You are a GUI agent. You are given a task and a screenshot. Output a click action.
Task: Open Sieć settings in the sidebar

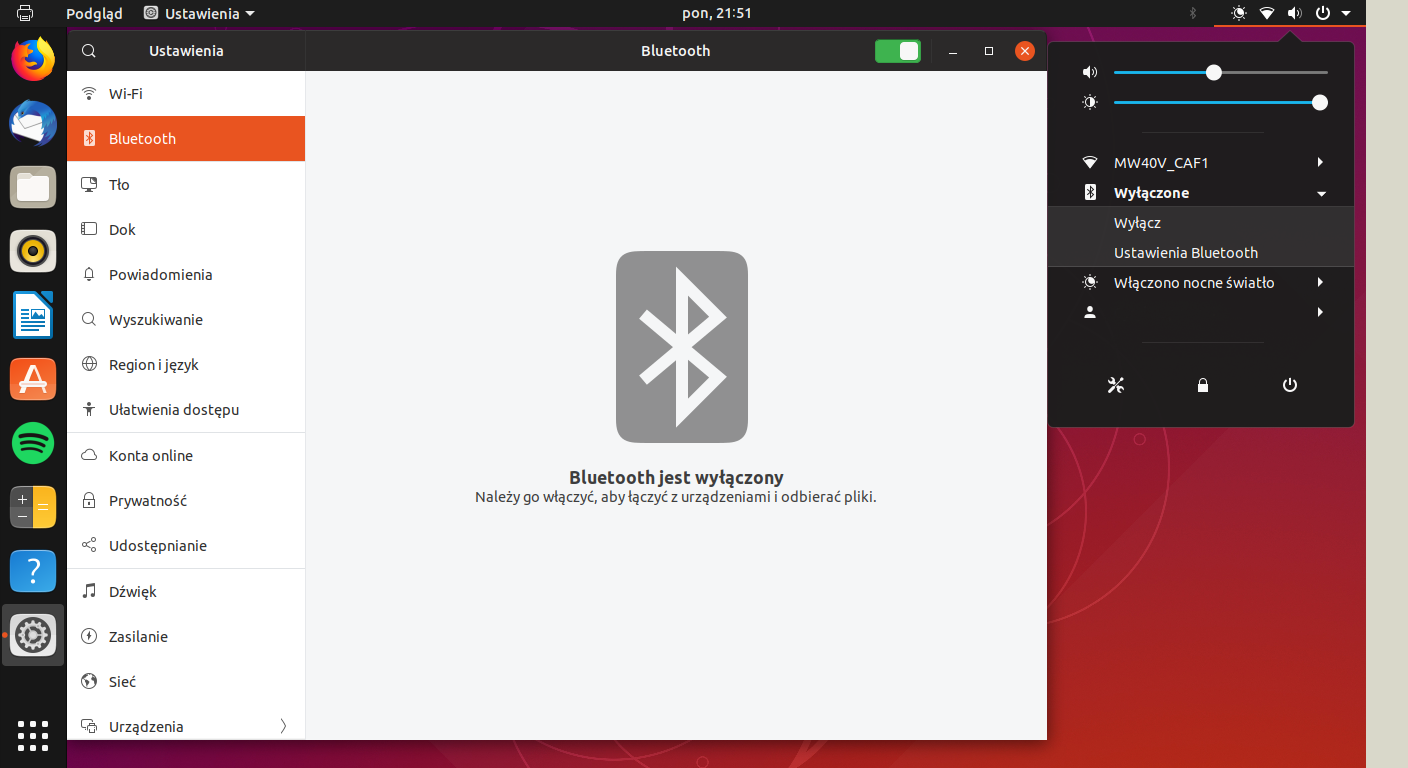186,681
